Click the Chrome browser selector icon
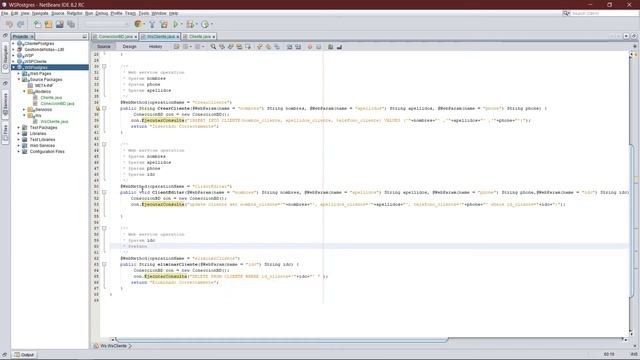 coord(138,24)
